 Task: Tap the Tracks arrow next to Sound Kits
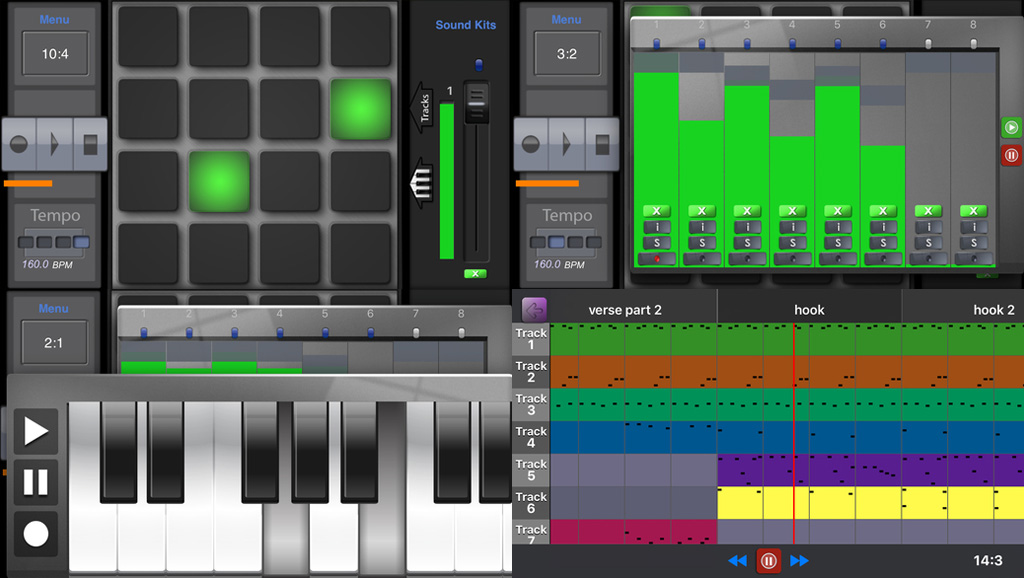(x=423, y=106)
